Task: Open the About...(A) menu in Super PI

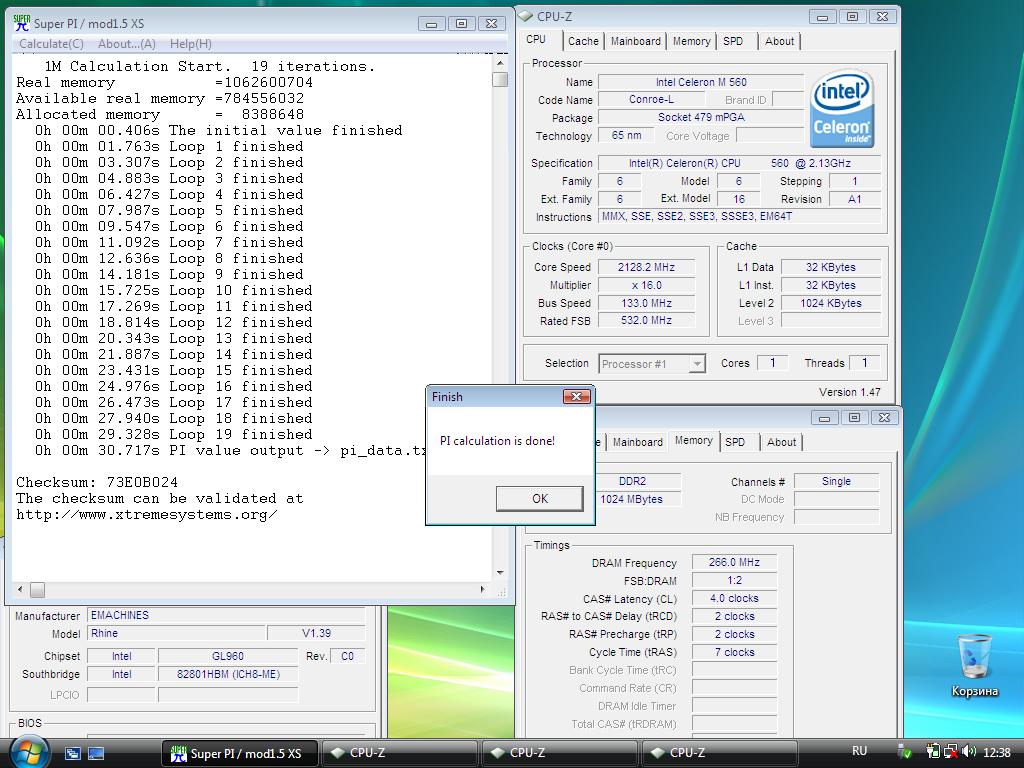Action: click(x=127, y=44)
